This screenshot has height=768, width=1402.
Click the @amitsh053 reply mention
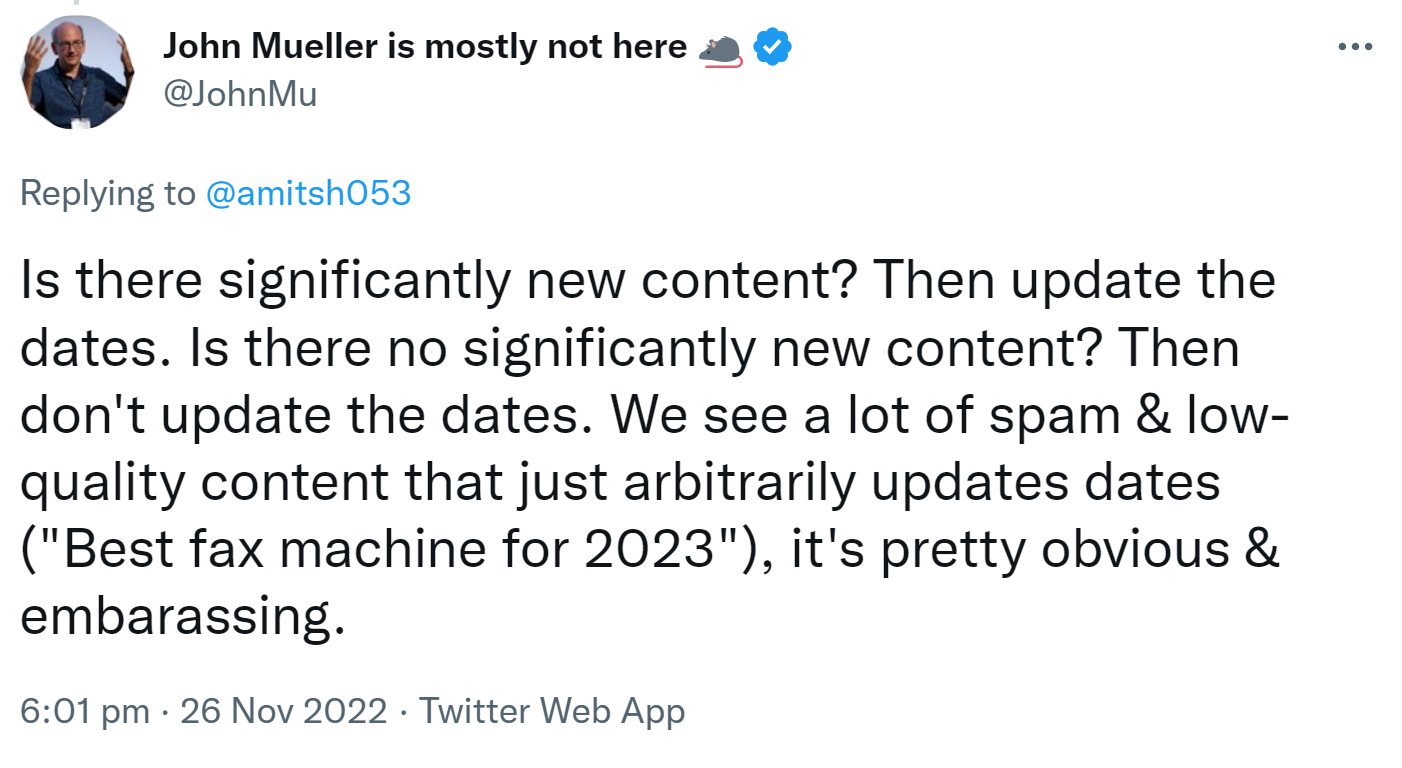(x=308, y=193)
